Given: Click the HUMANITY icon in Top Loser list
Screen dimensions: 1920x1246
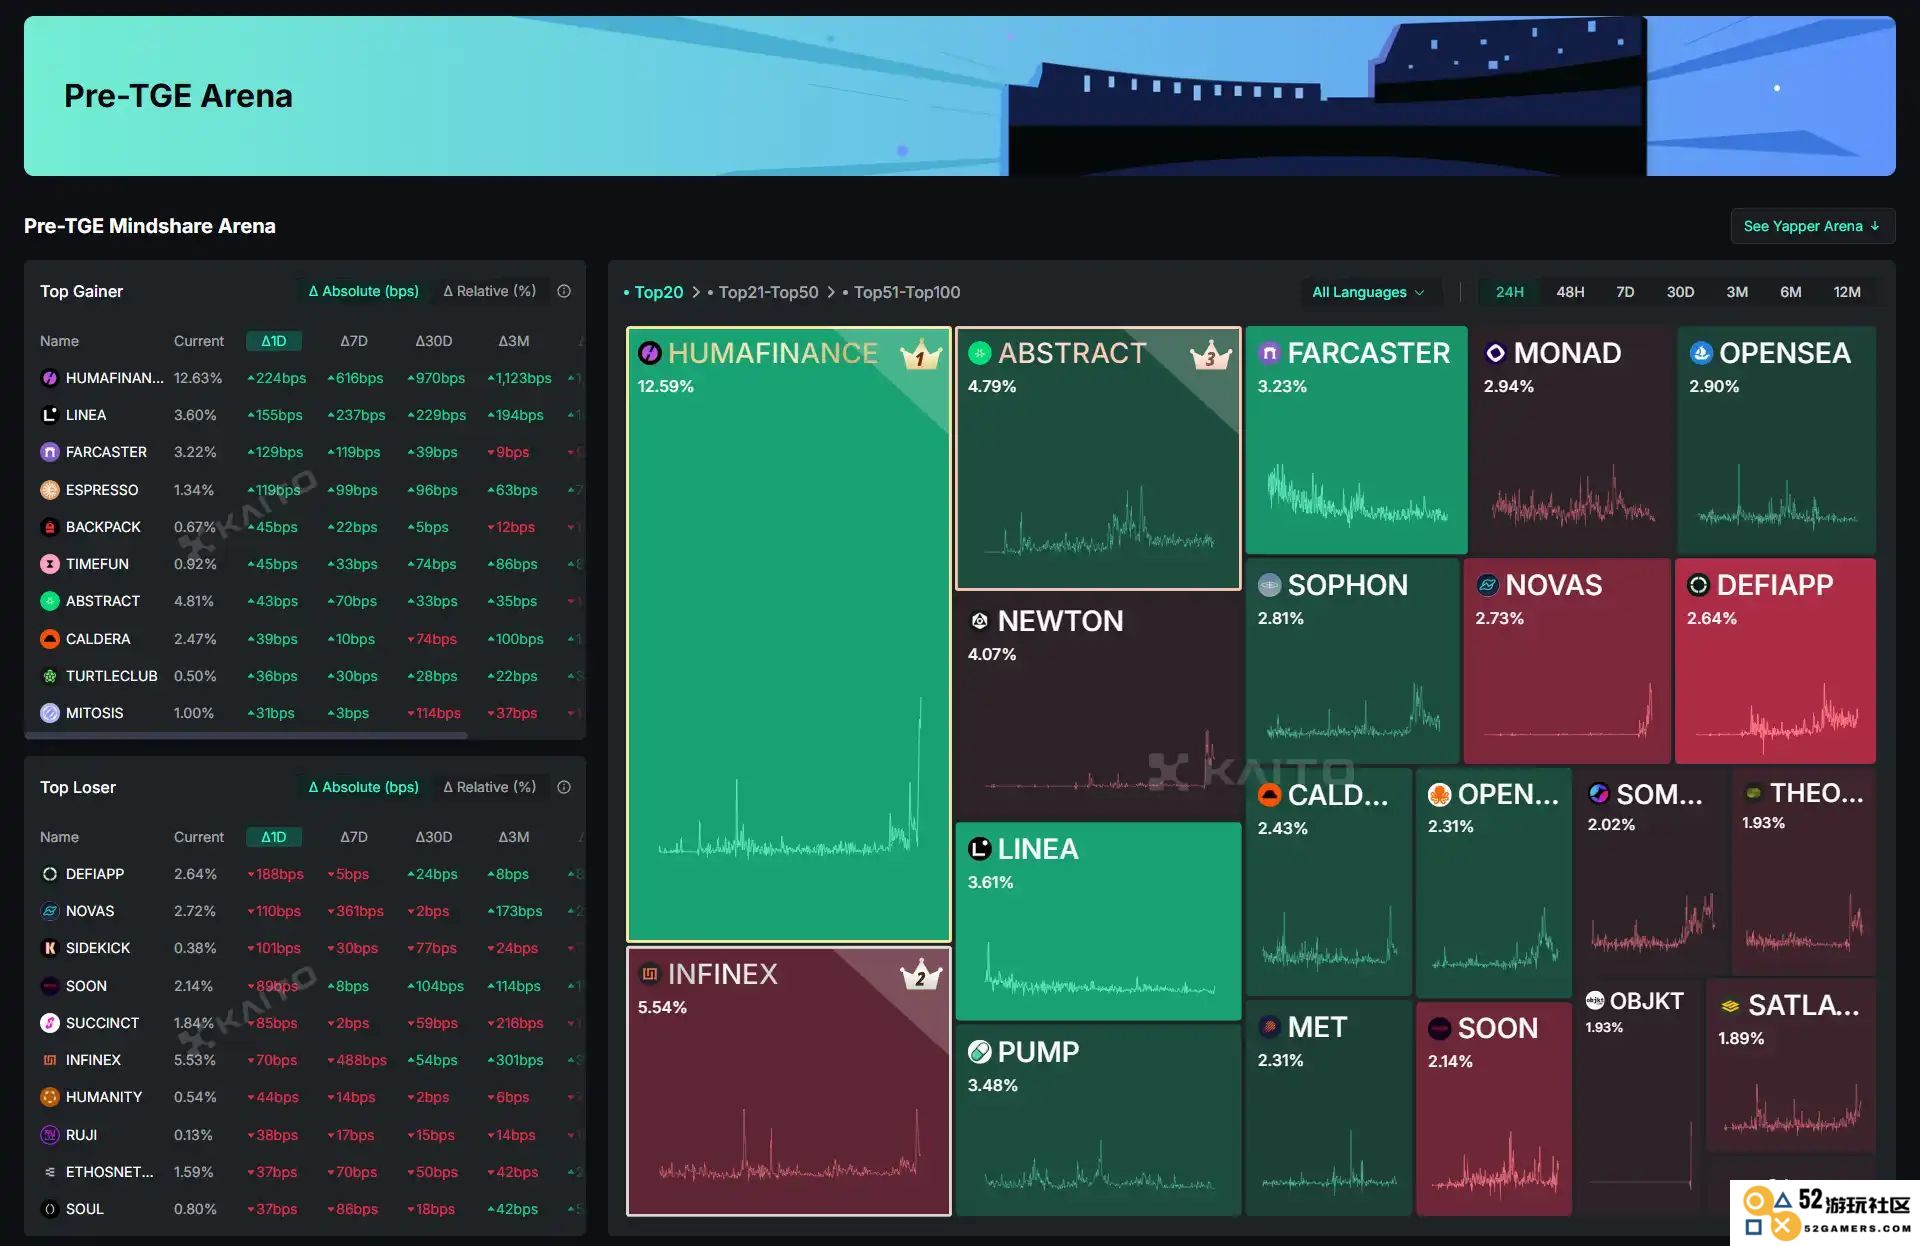Looking at the screenshot, I should 50,1097.
